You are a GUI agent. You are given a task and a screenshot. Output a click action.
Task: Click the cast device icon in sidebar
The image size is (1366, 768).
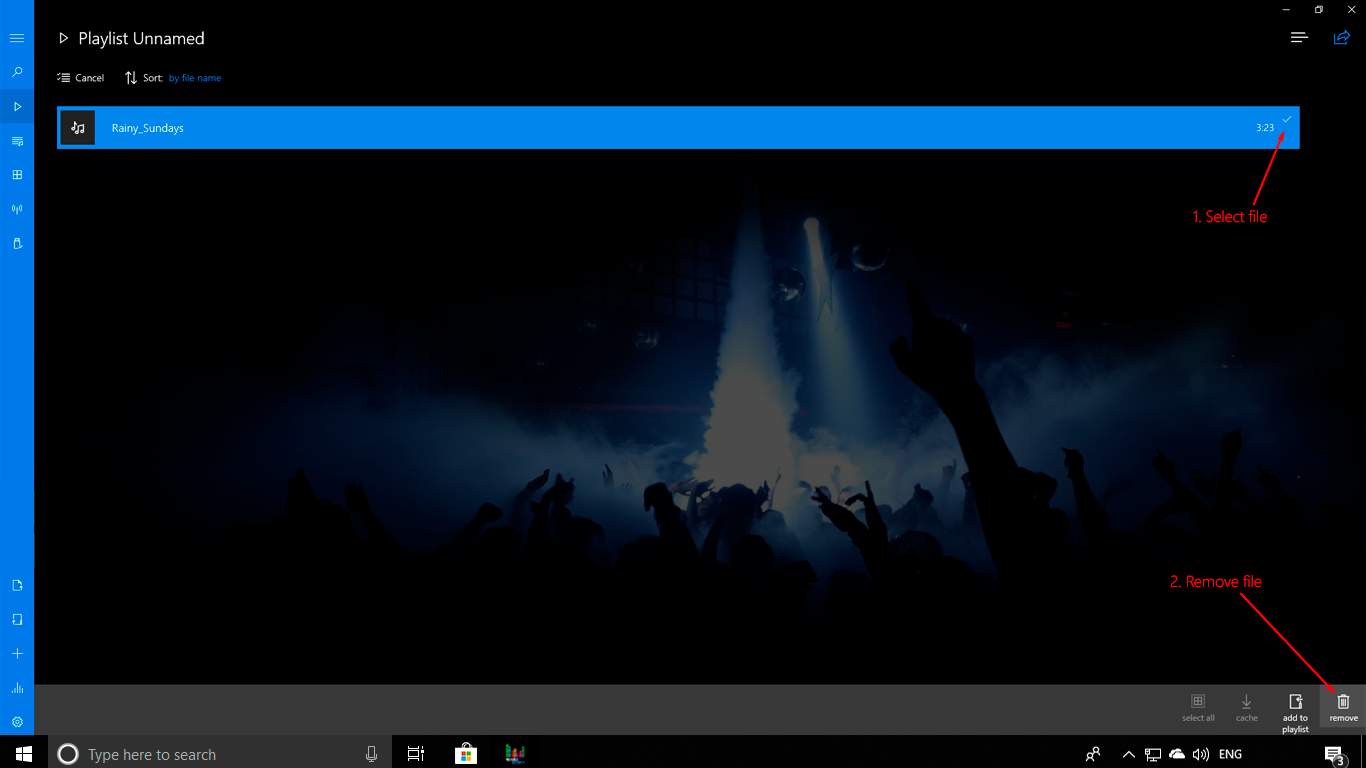[16, 243]
